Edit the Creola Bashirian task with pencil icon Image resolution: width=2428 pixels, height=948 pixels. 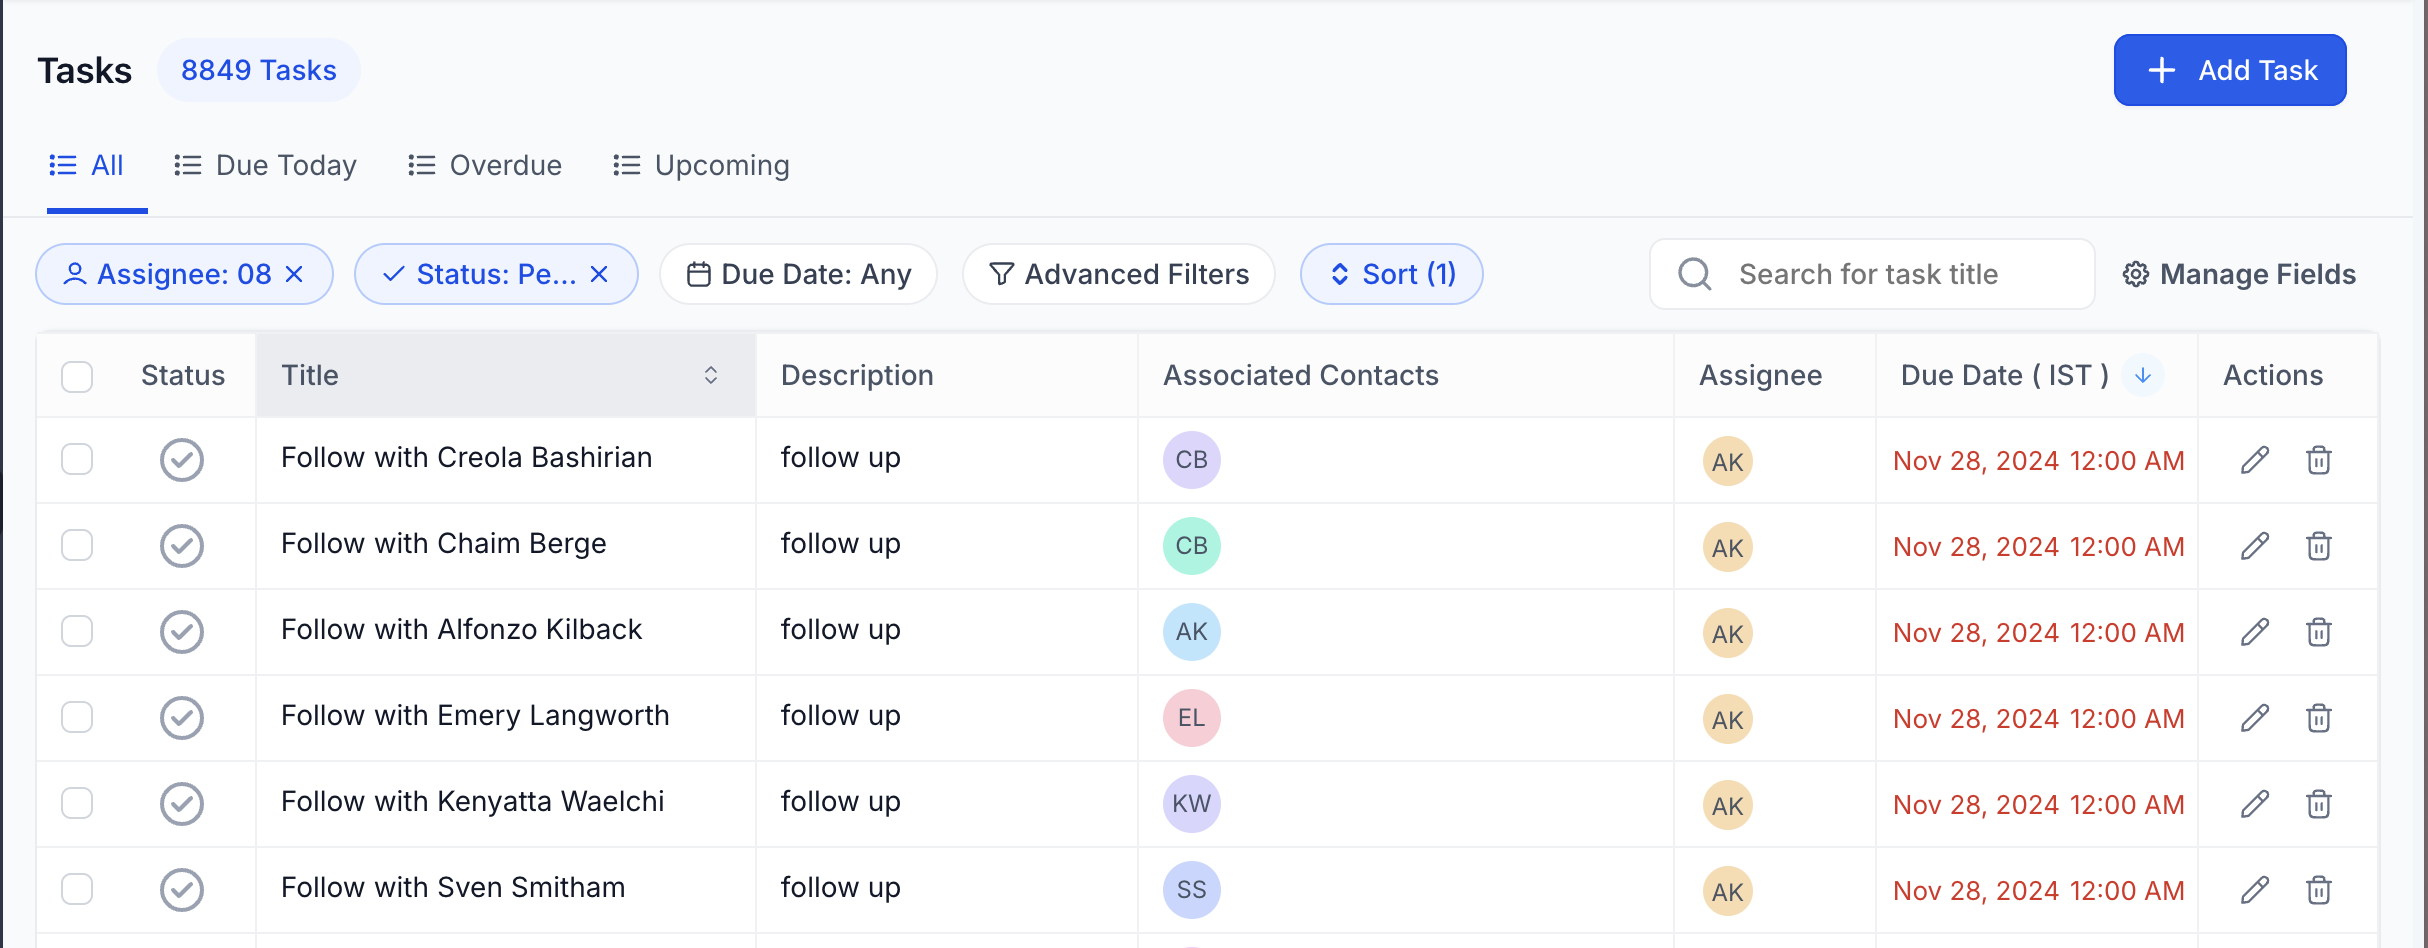pyautogui.click(x=2254, y=460)
